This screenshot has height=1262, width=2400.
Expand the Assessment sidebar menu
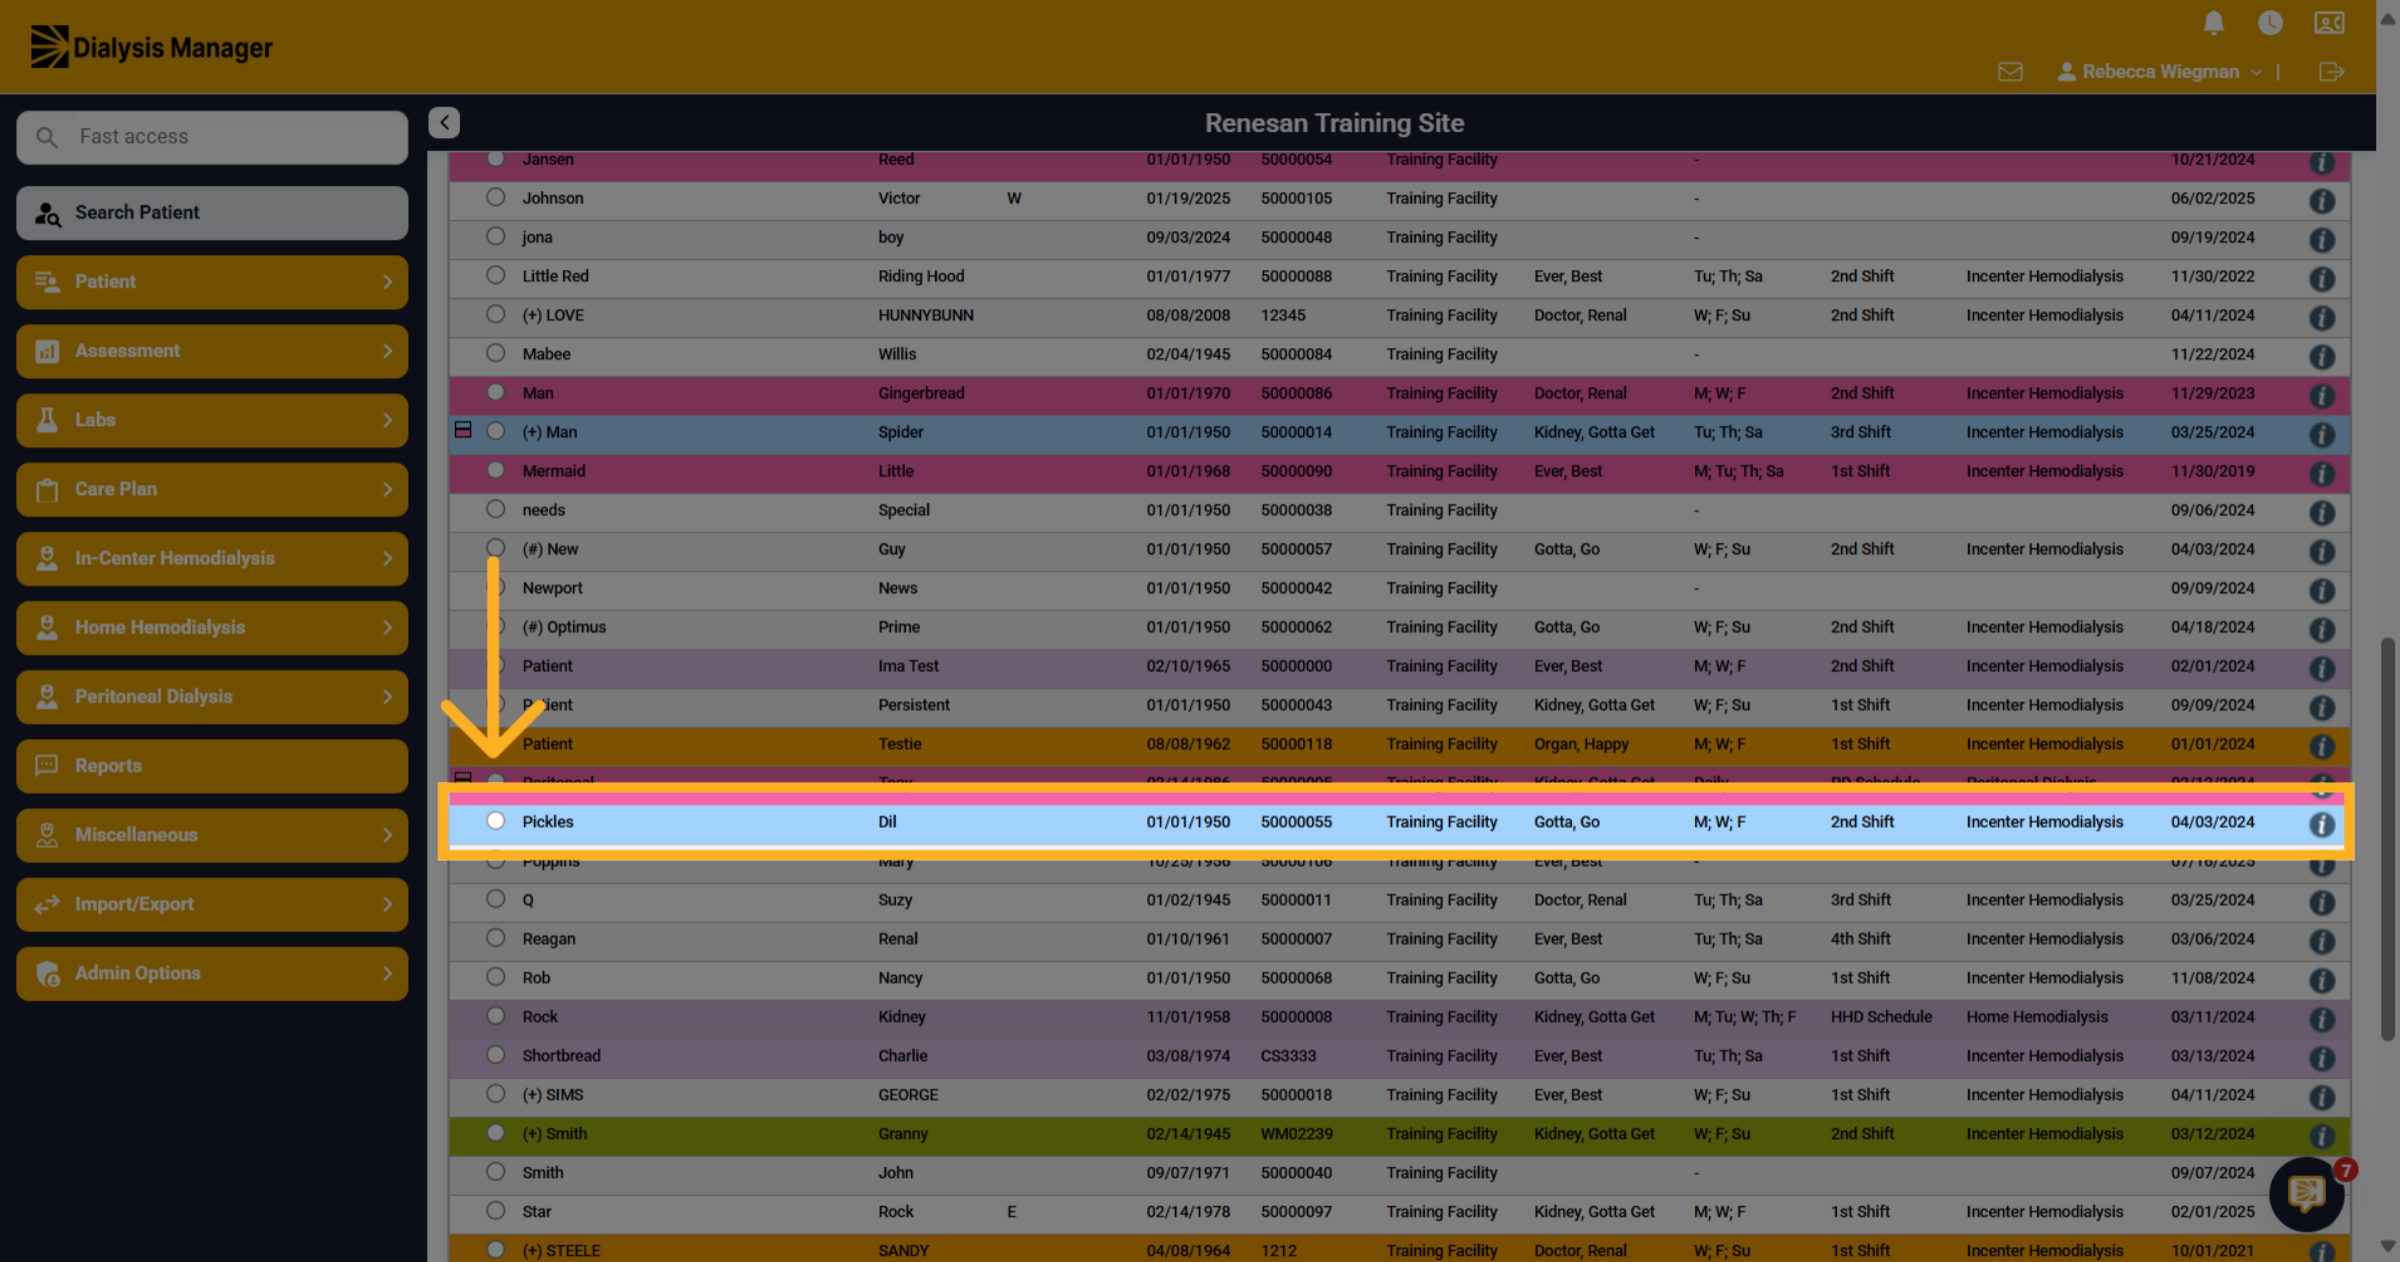click(212, 351)
